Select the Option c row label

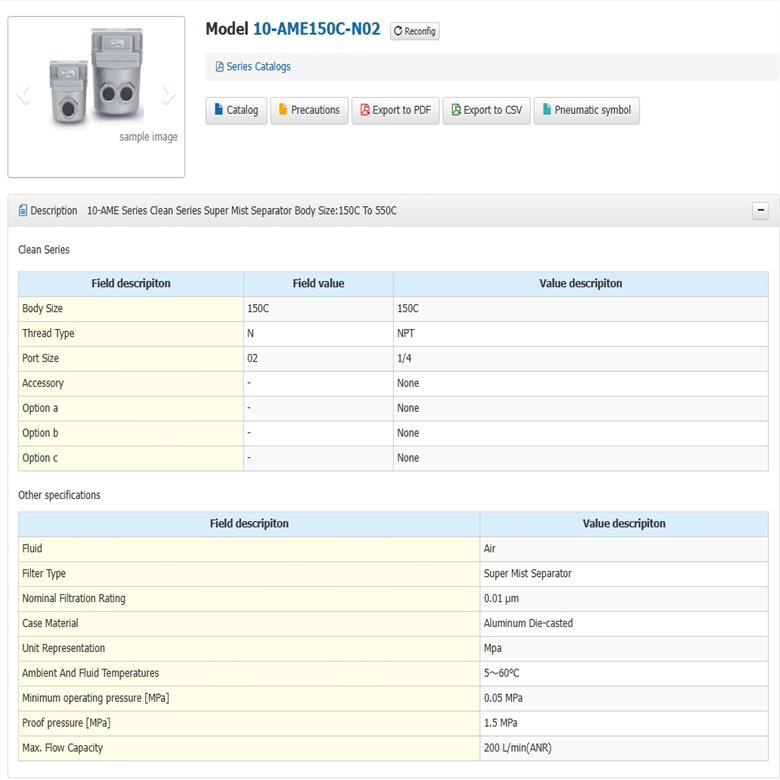[40, 458]
